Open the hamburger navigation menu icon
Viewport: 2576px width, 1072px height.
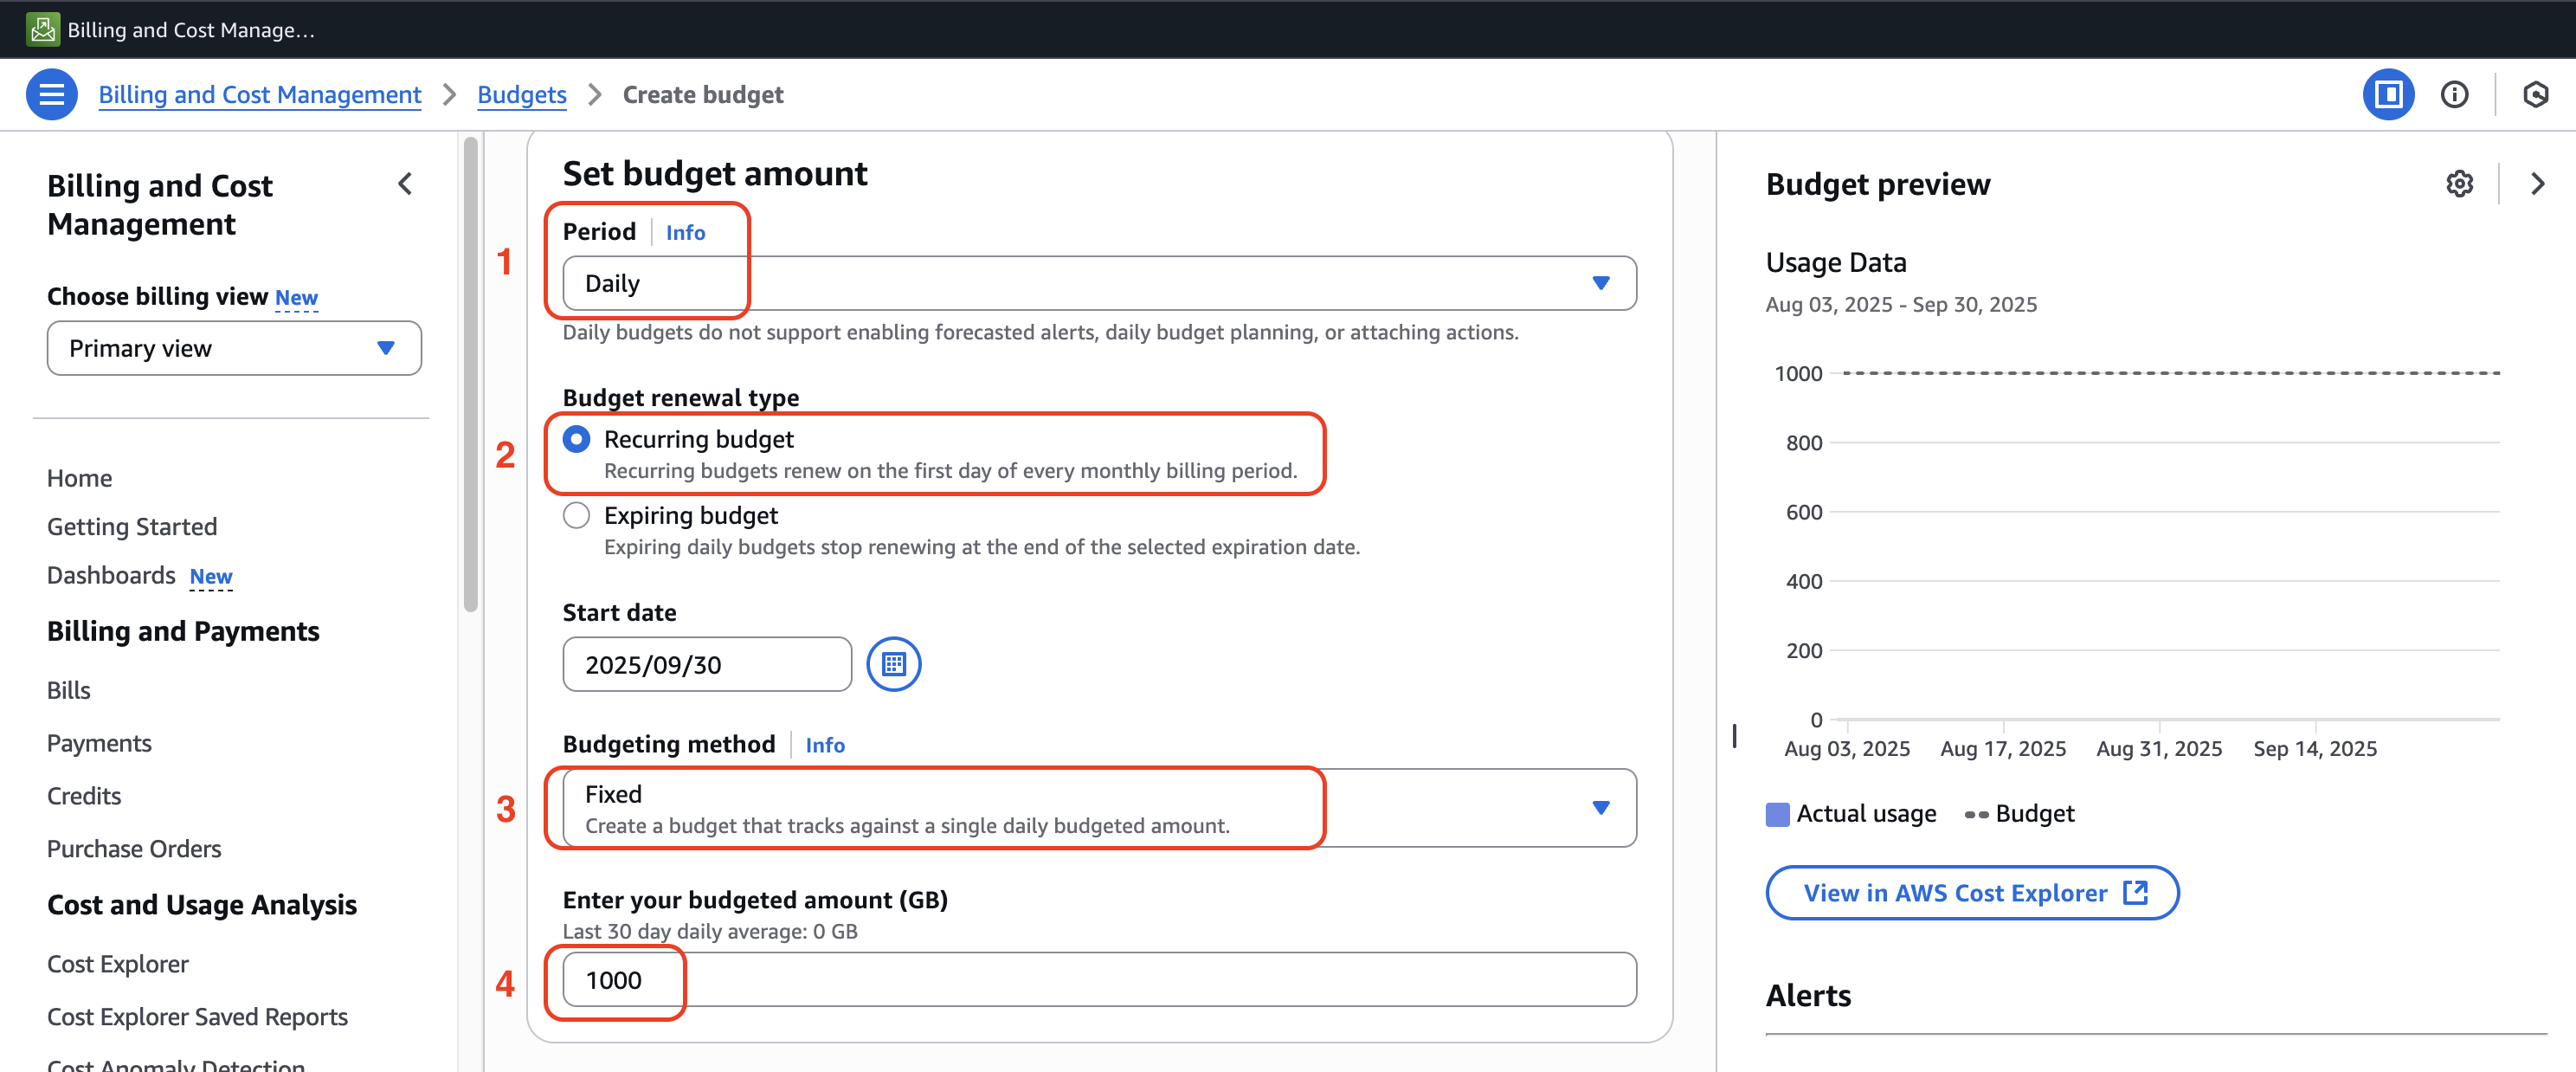[51, 94]
